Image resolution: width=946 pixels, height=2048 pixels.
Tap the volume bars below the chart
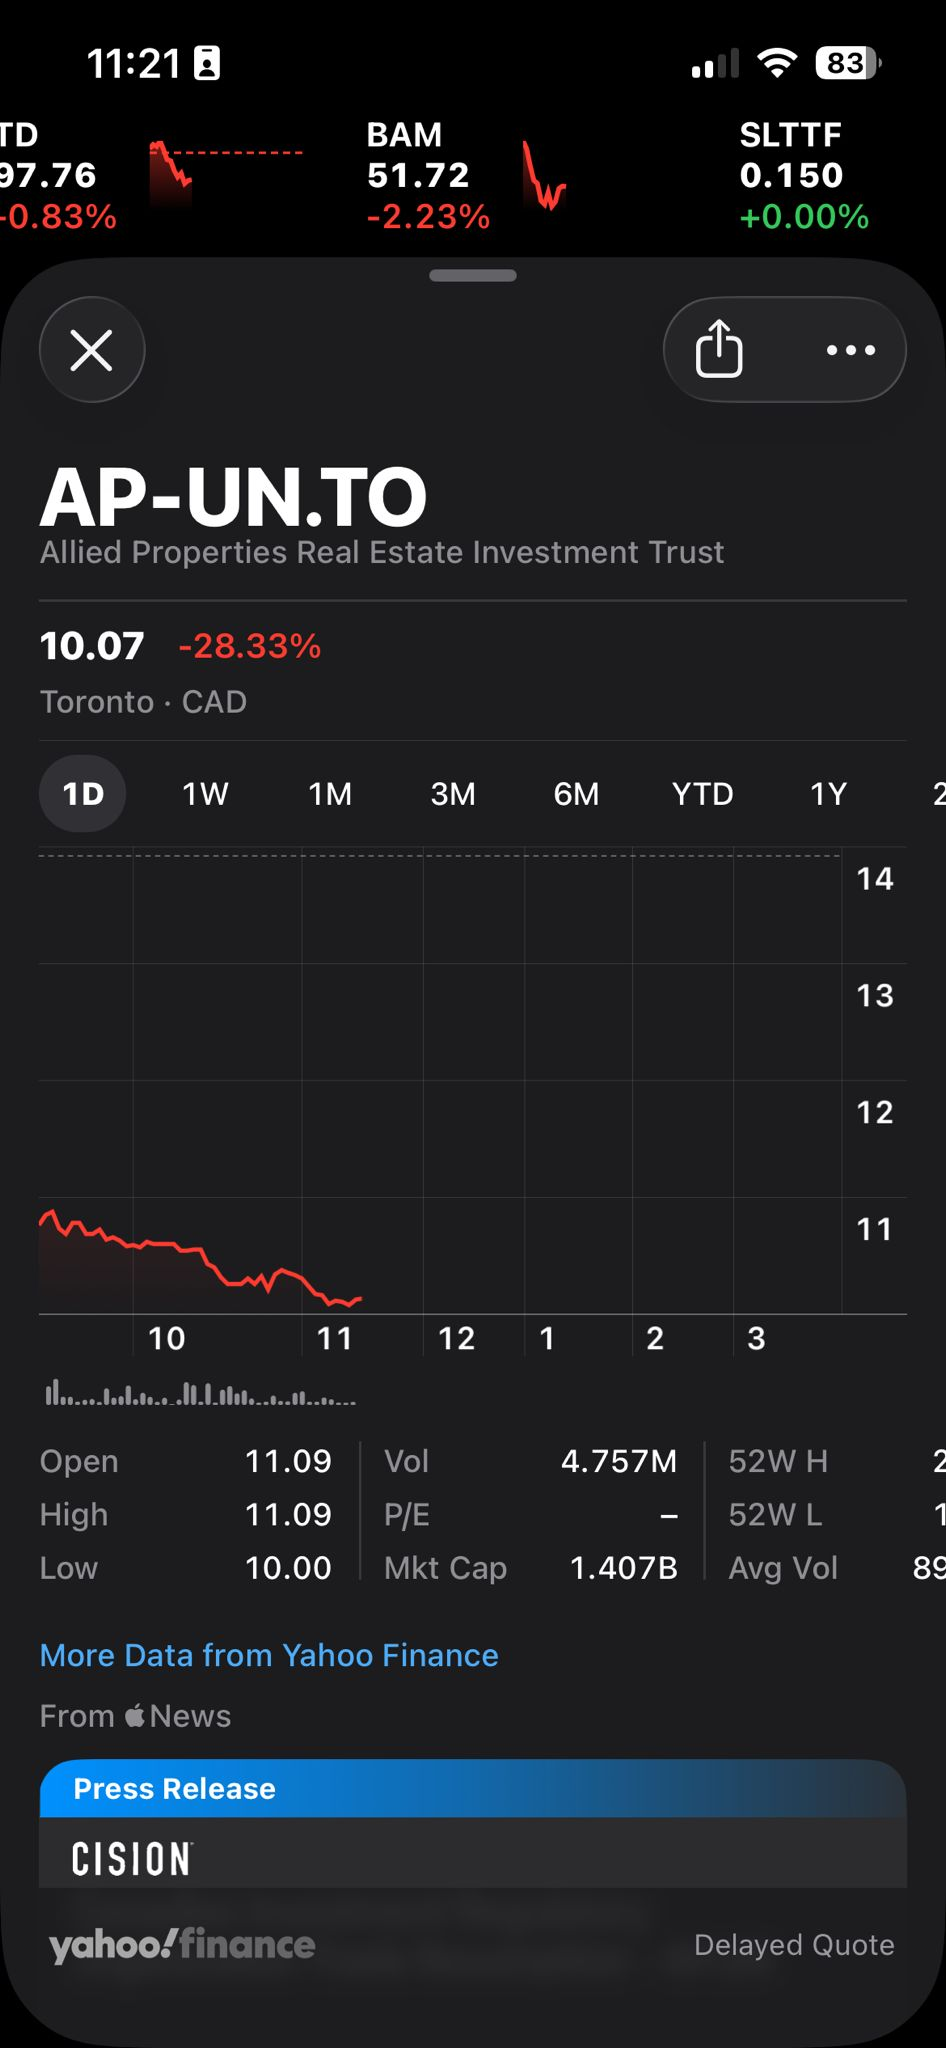tap(200, 1394)
